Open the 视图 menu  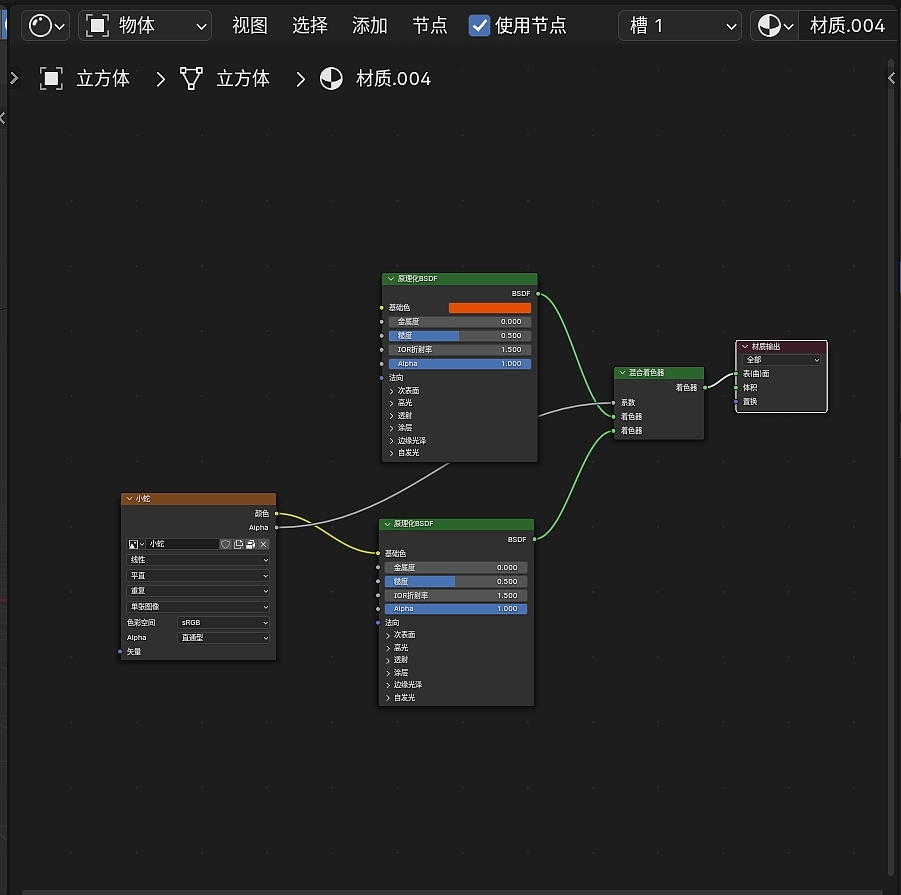click(249, 26)
